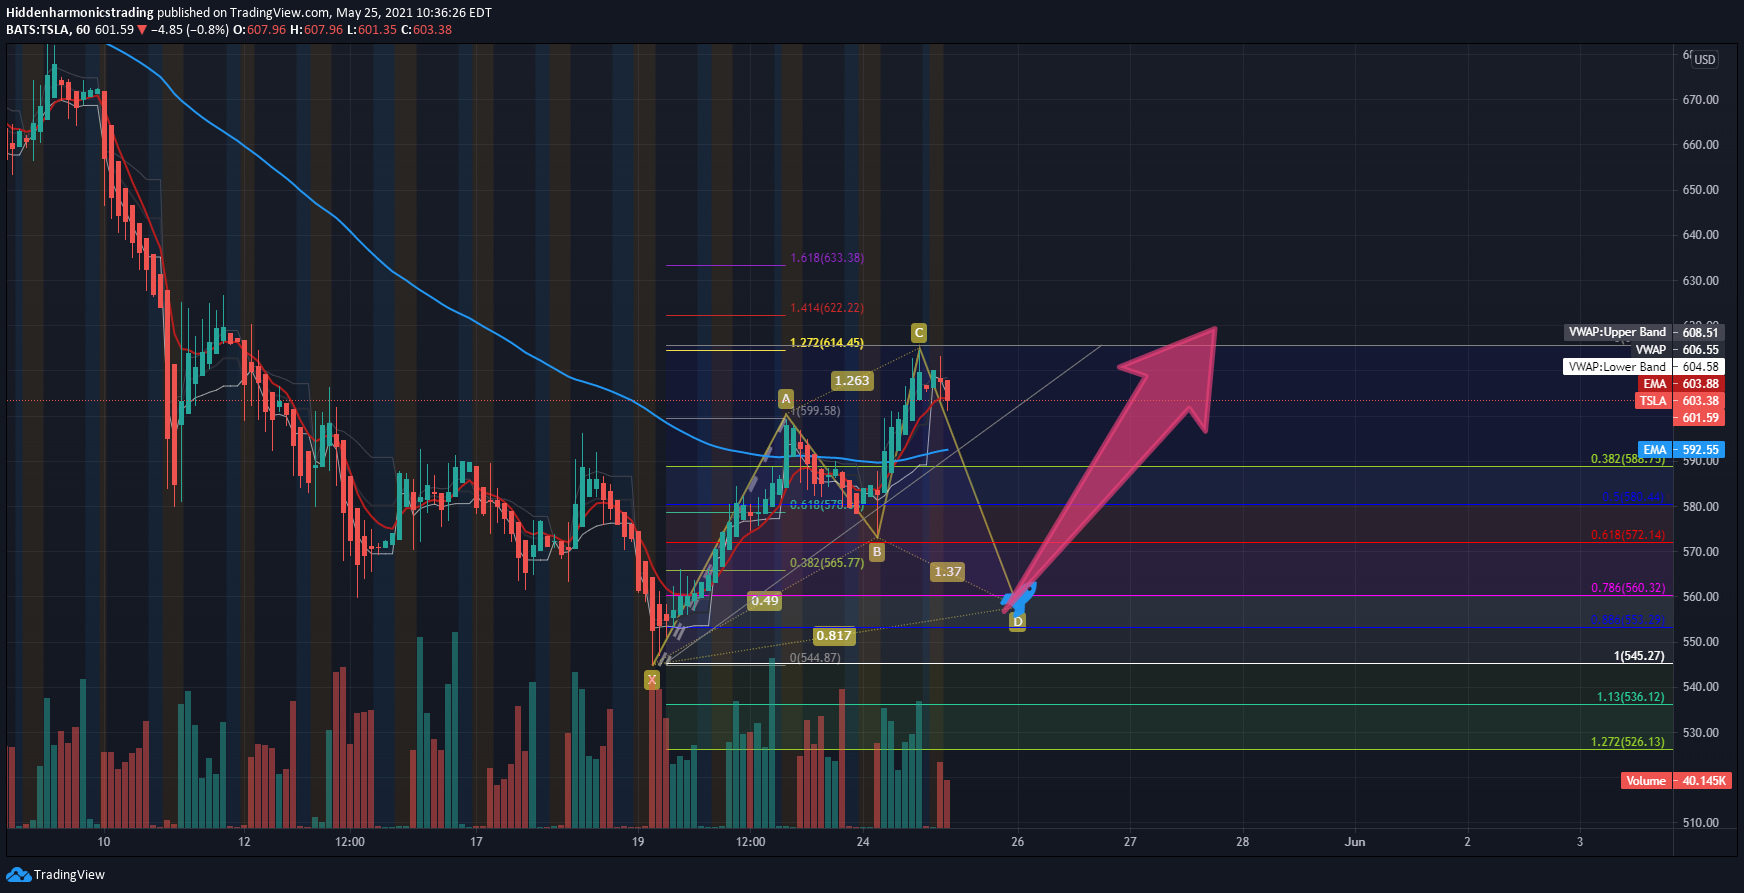Click the 1.263 ratio label on the pattern
The height and width of the screenshot is (893, 1744).
pyautogui.click(x=852, y=381)
